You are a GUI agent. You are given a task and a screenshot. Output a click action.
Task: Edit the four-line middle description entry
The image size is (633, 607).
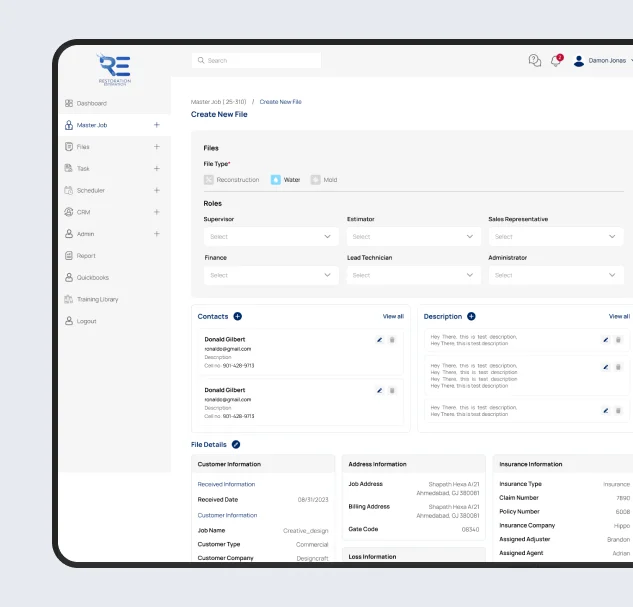[606, 367]
